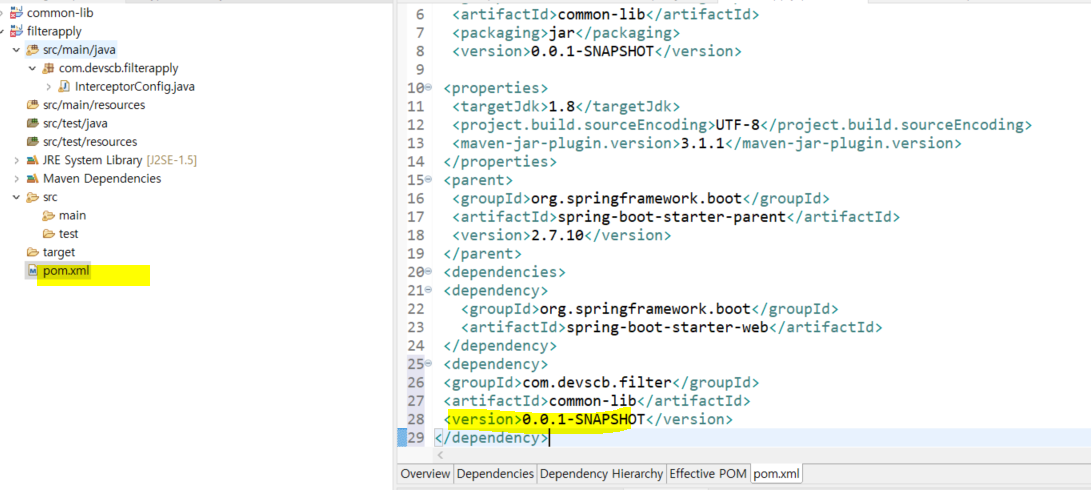Viewport: 1091px width, 490px height.
Task: Click the UTF-8 sourceEncoding value
Action: 737,125
